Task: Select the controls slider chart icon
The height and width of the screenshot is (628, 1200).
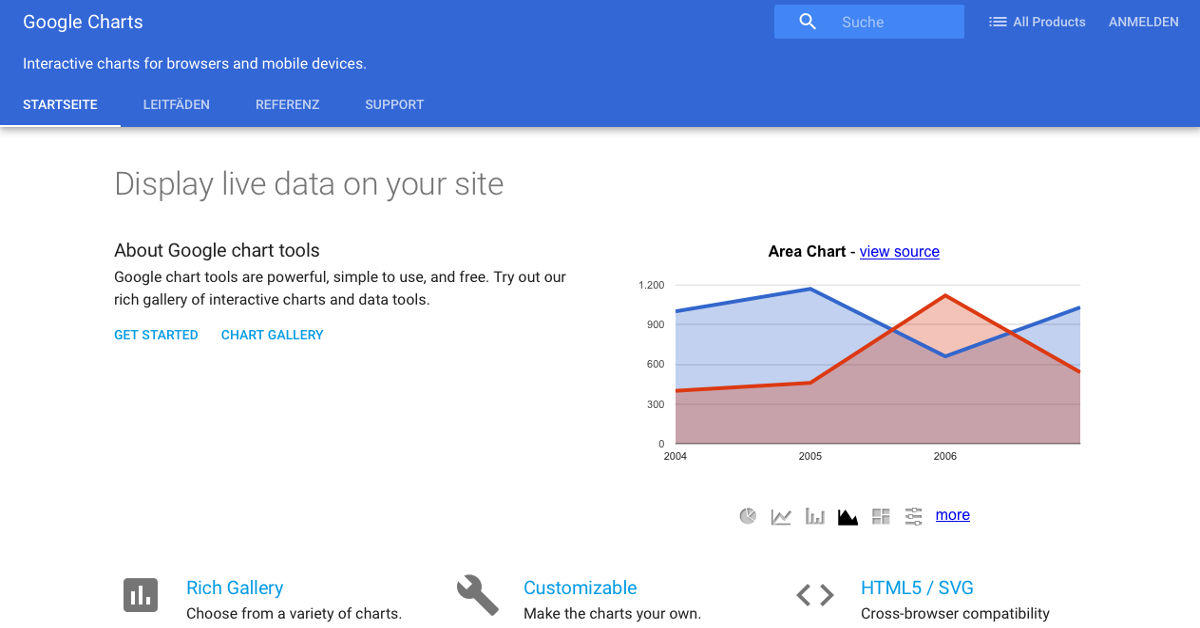Action: (x=914, y=516)
